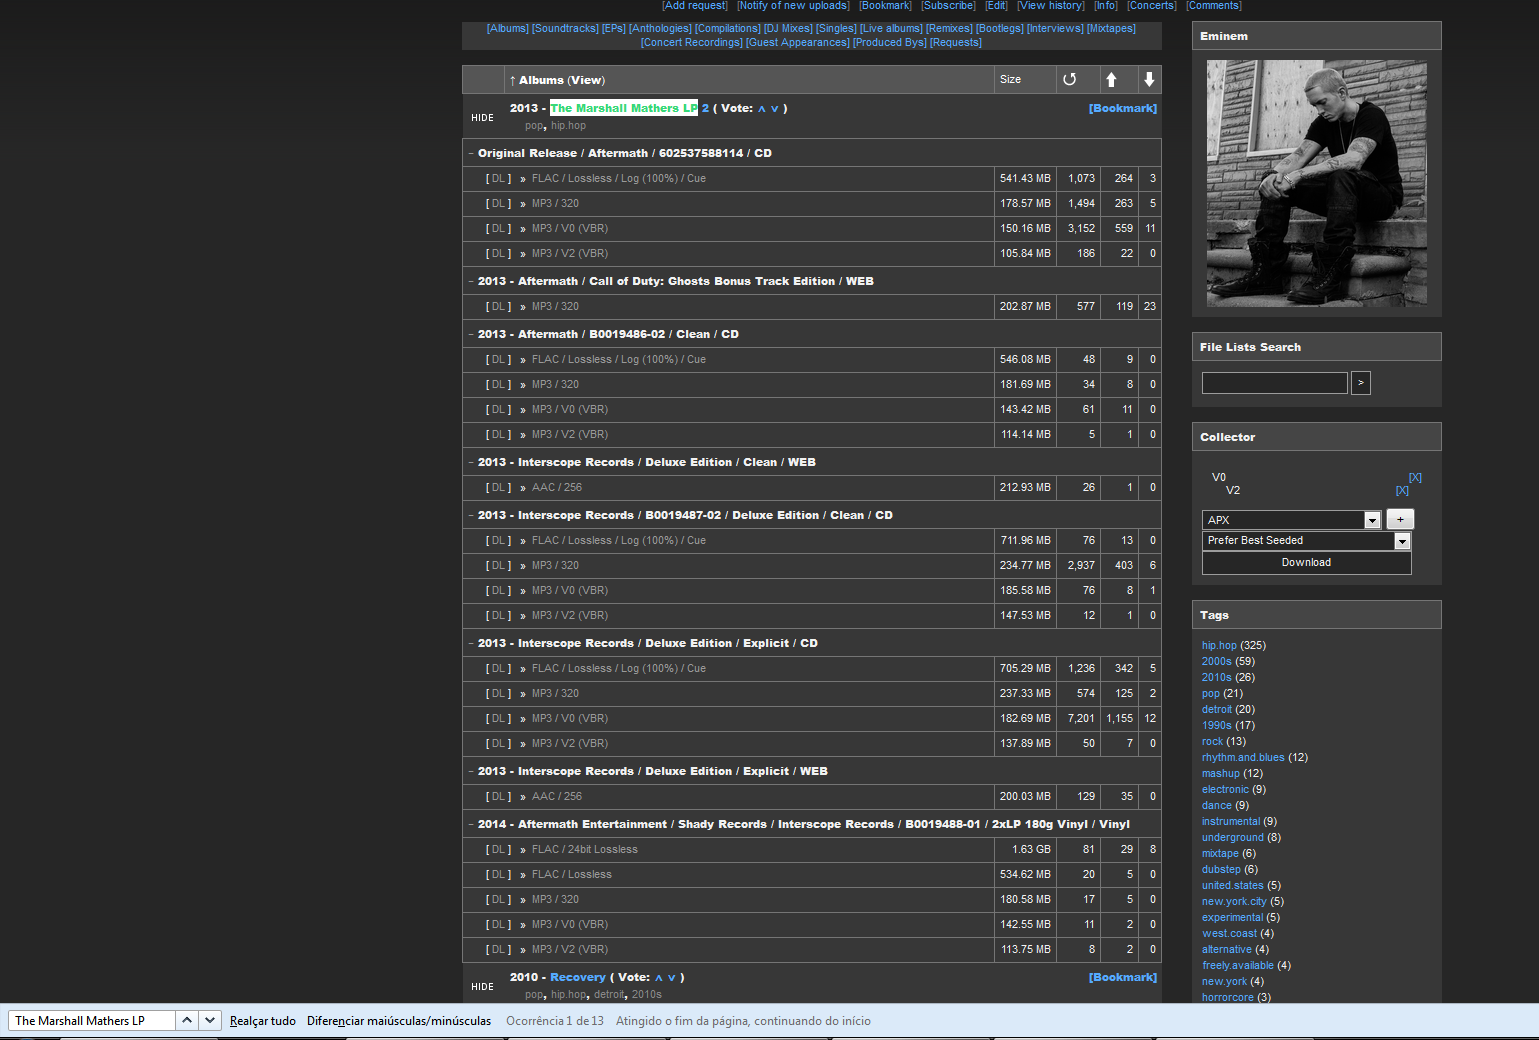This screenshot has width=1539, height=1040.
Task: Open the horrorcore tag link
Action: (x=1228, y=997)
